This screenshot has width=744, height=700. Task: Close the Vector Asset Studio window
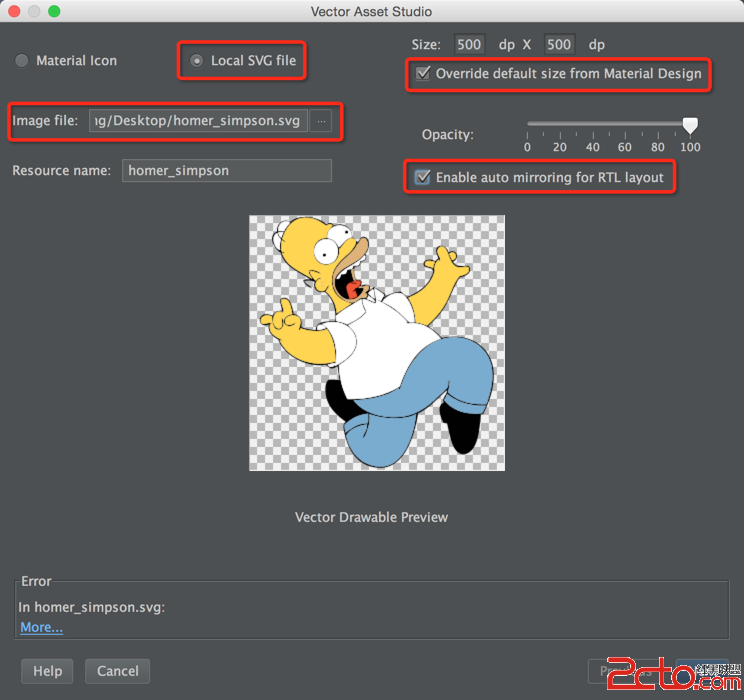(x=14, y=11)
